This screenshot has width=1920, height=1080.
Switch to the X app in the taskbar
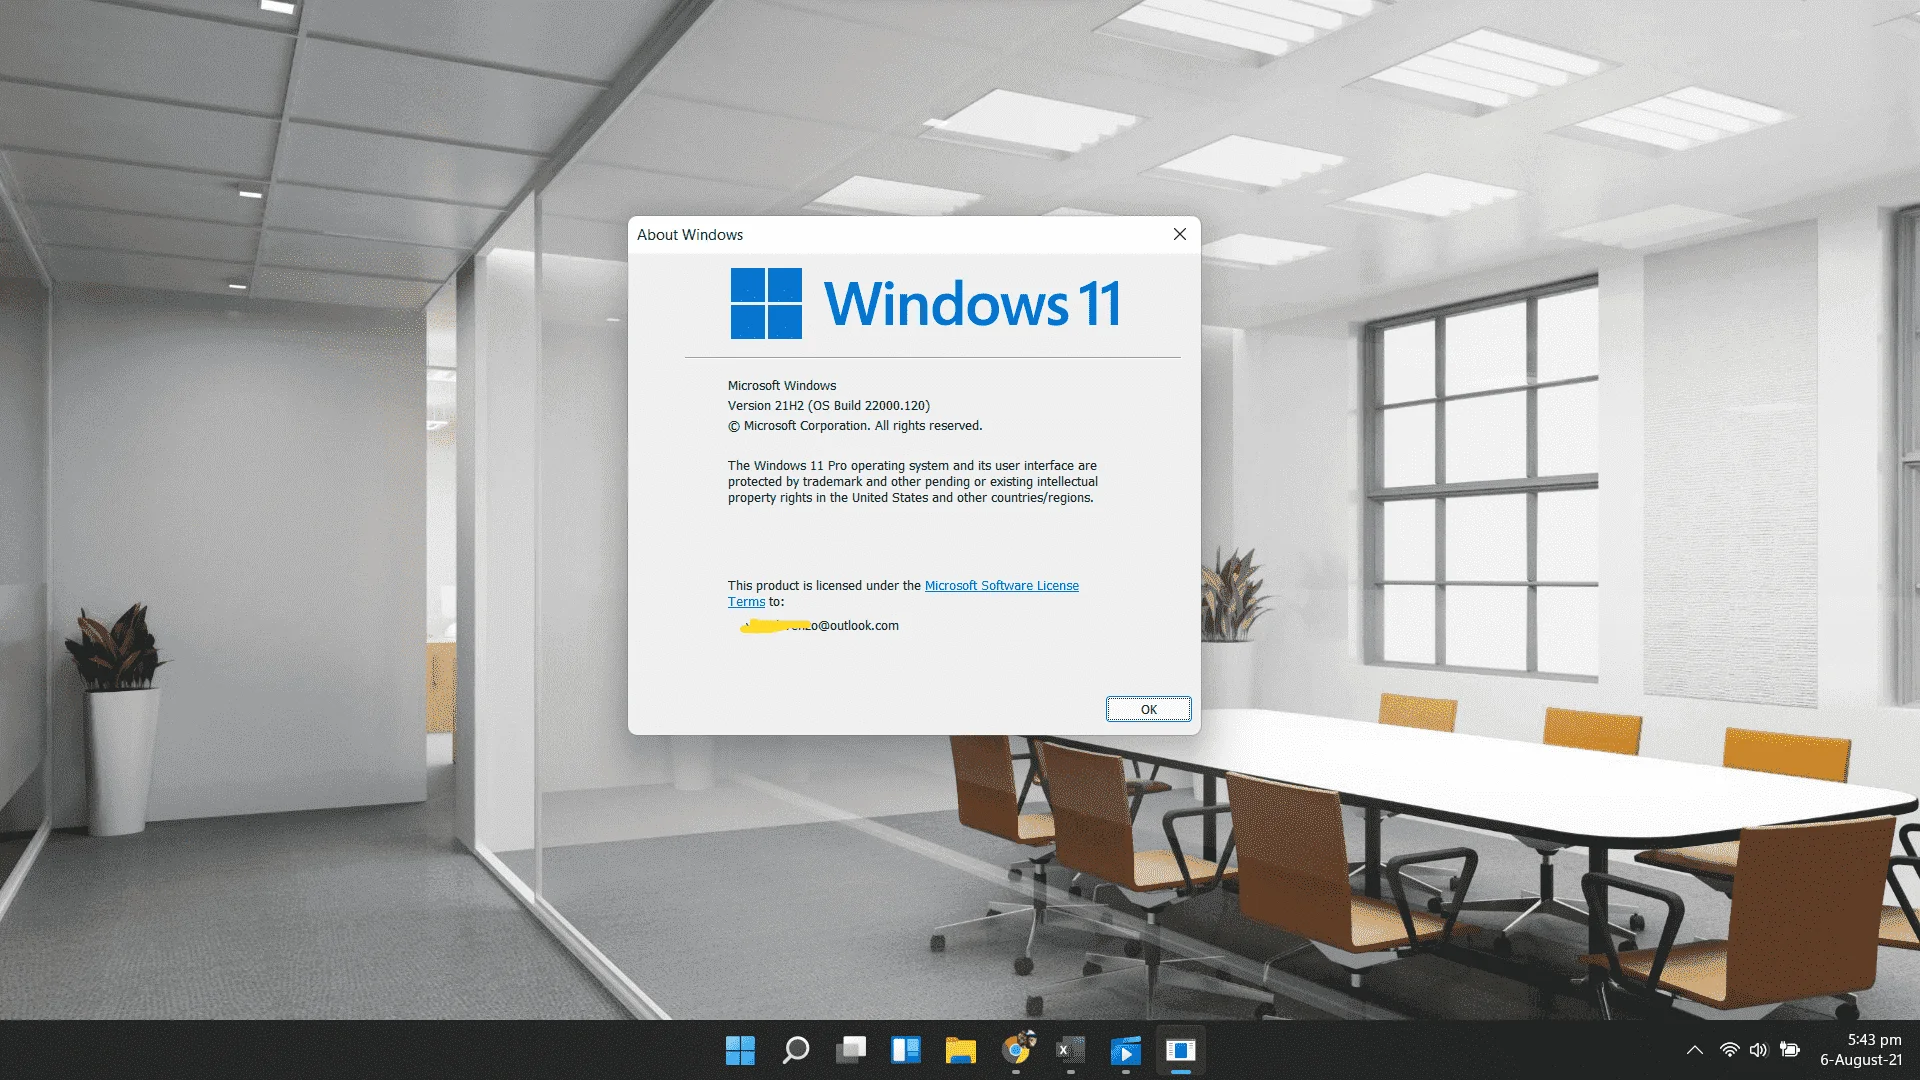pos(1070,1050)
